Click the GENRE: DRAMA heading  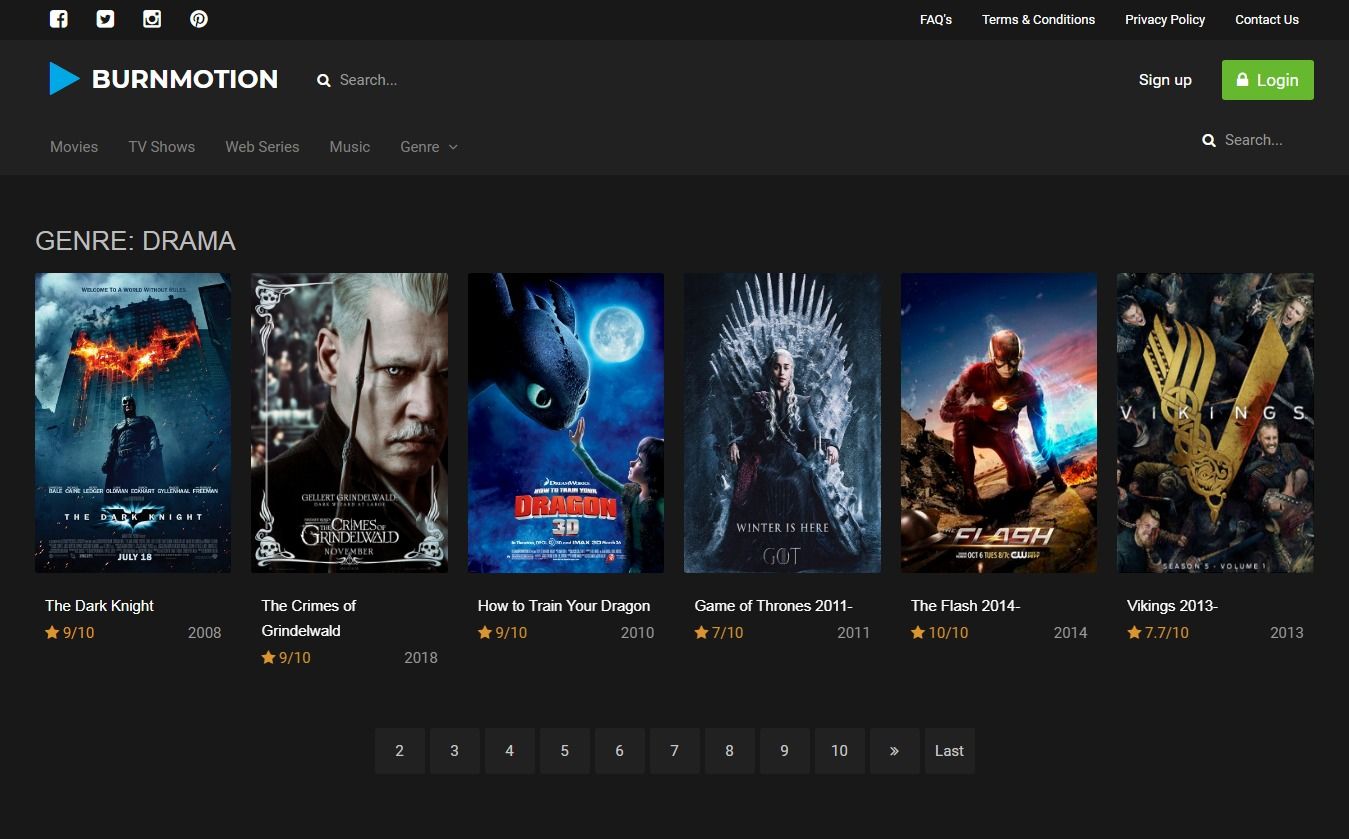[x=135, y=241]
